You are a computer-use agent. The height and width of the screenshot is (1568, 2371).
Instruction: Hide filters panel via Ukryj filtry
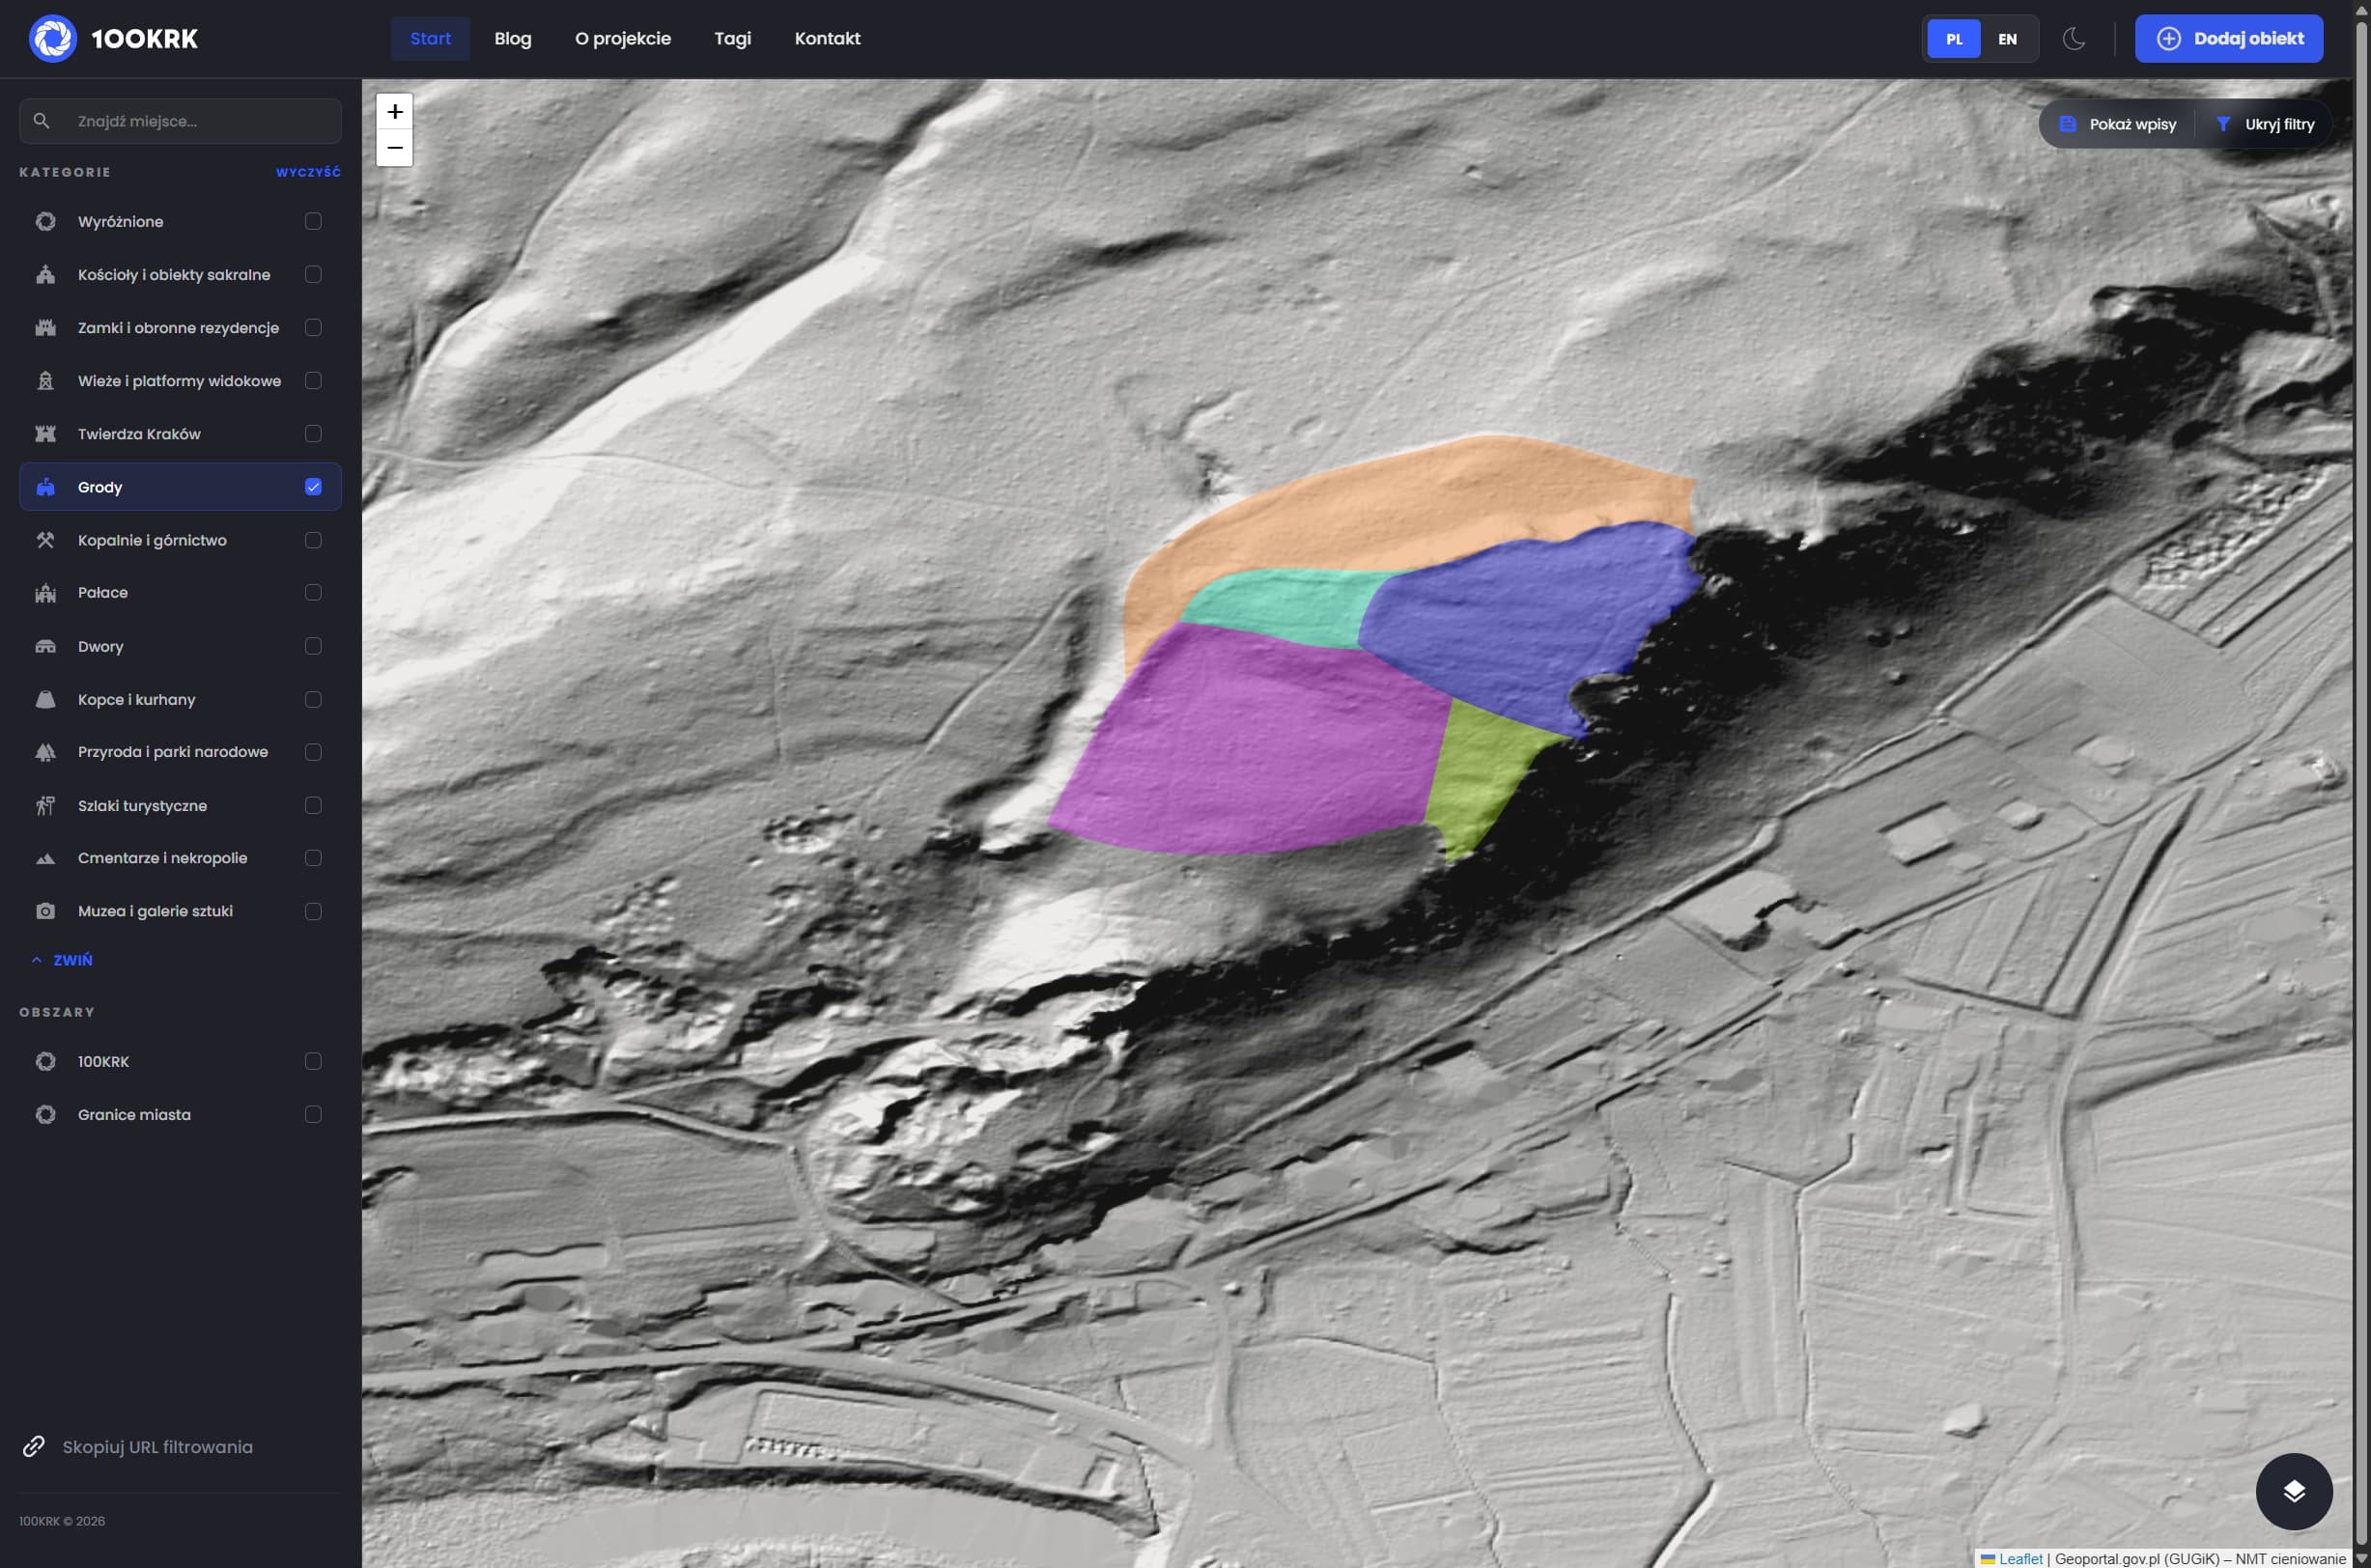(2265, 124)
